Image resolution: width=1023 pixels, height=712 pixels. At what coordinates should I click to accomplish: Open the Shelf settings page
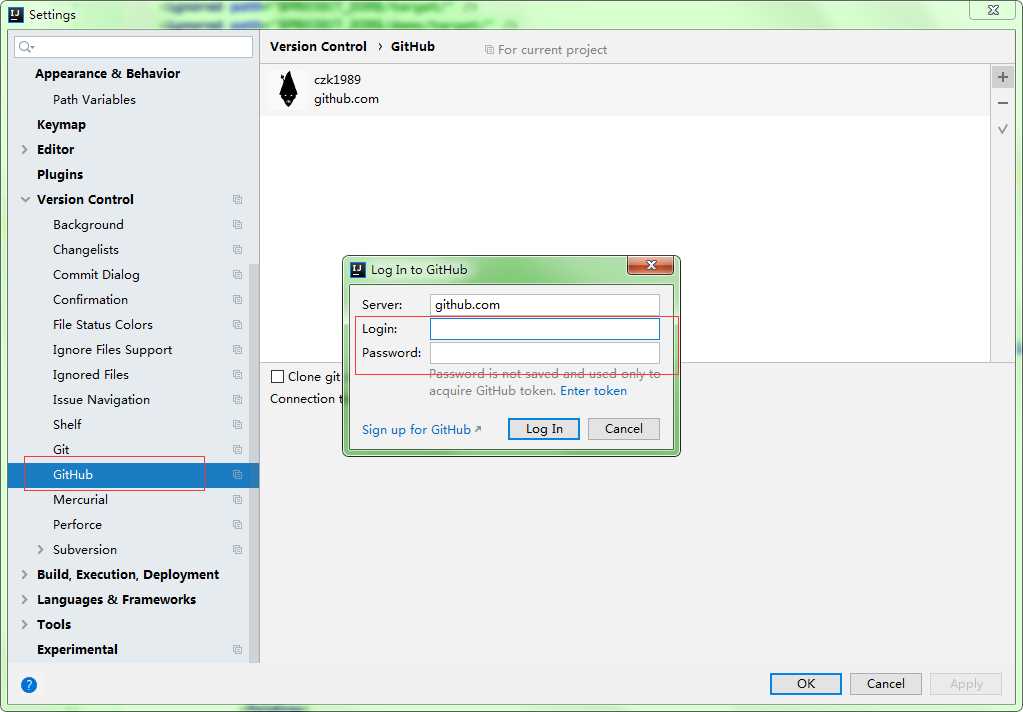pos(67,425)
